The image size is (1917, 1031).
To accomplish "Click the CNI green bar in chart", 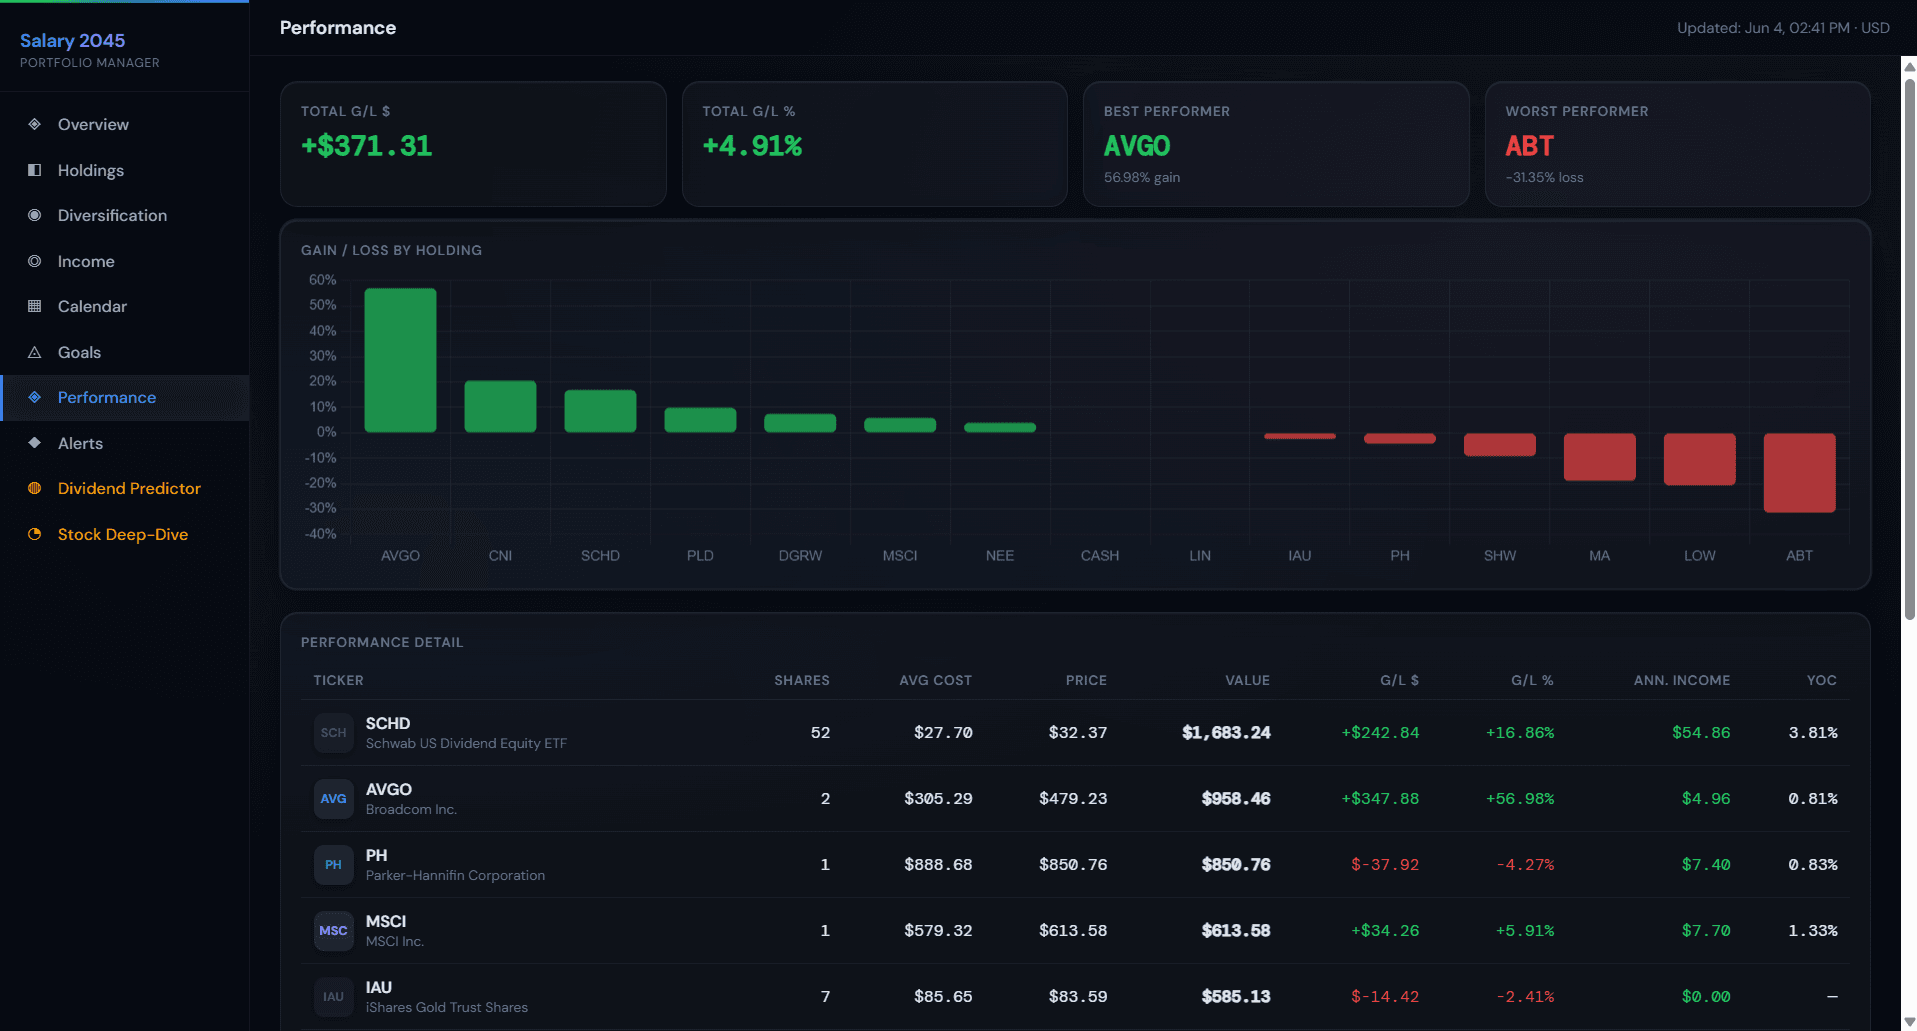I will click(x=500, y=406).
